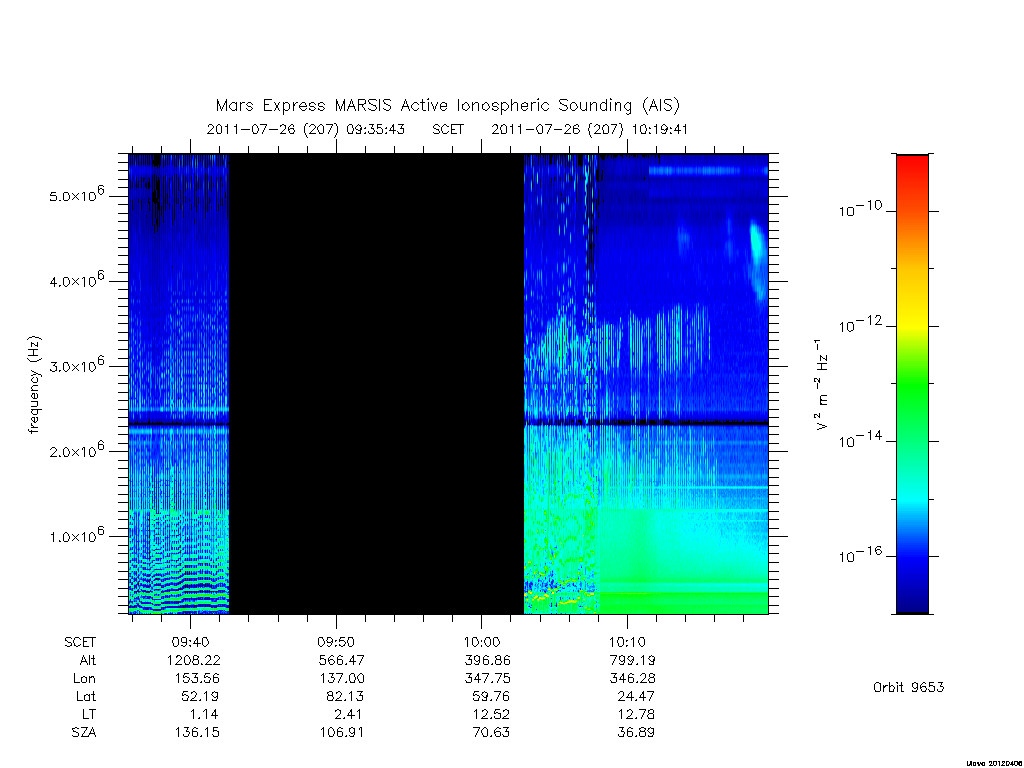Screen dimensions: 1024x768
Task: Click longitude value 347.75
Action: click(487, 679)
